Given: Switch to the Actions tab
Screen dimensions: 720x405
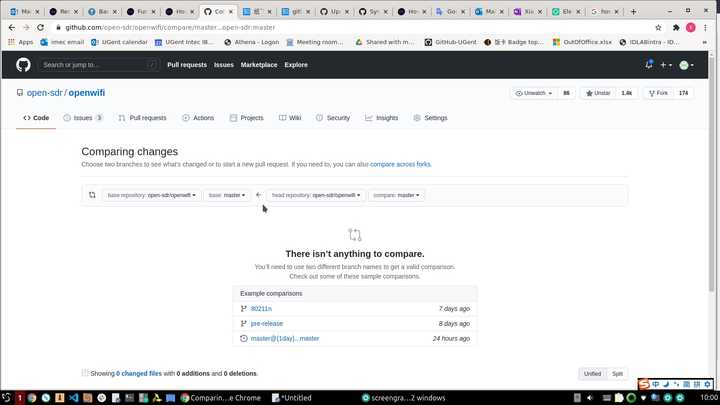Looking at the screenshot, I should [198, 118].
